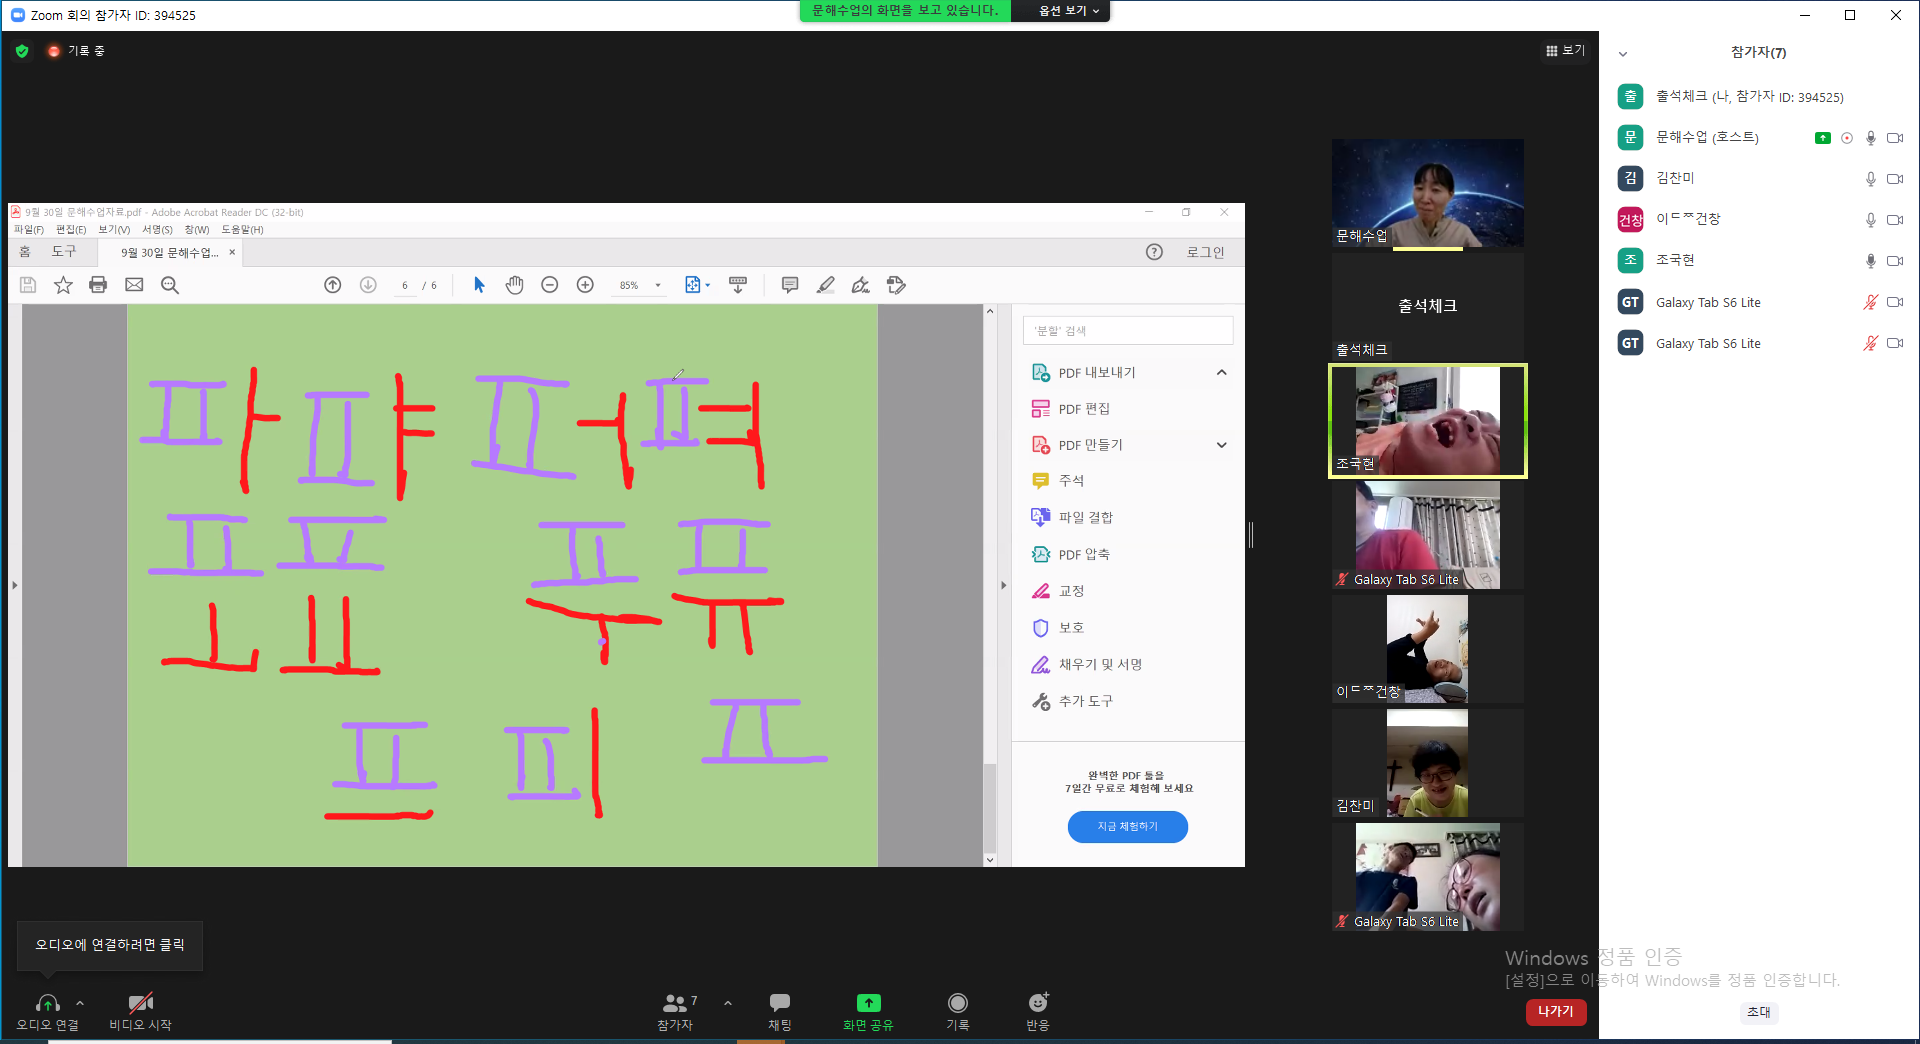Viewport: 1920px width, 1044px height.
Task: Click the comment bubble icon in toolbar
Action: click(x=790, y=285)
